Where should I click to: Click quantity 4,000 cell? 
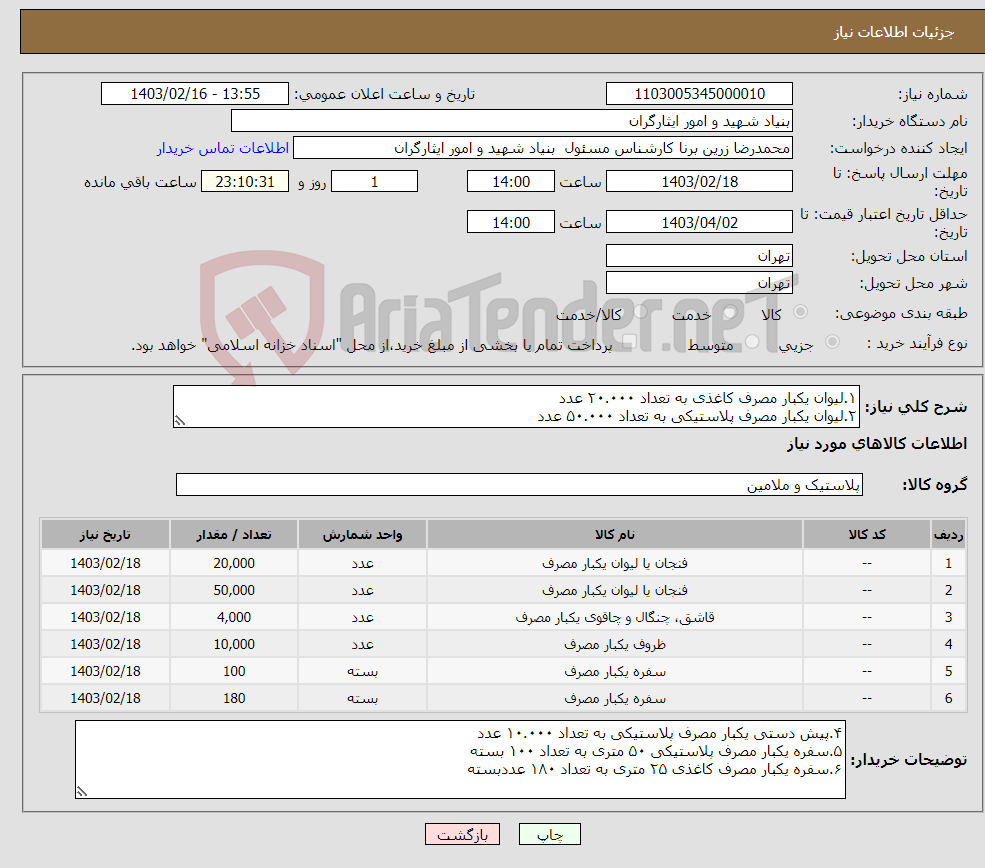coord(234,617)
